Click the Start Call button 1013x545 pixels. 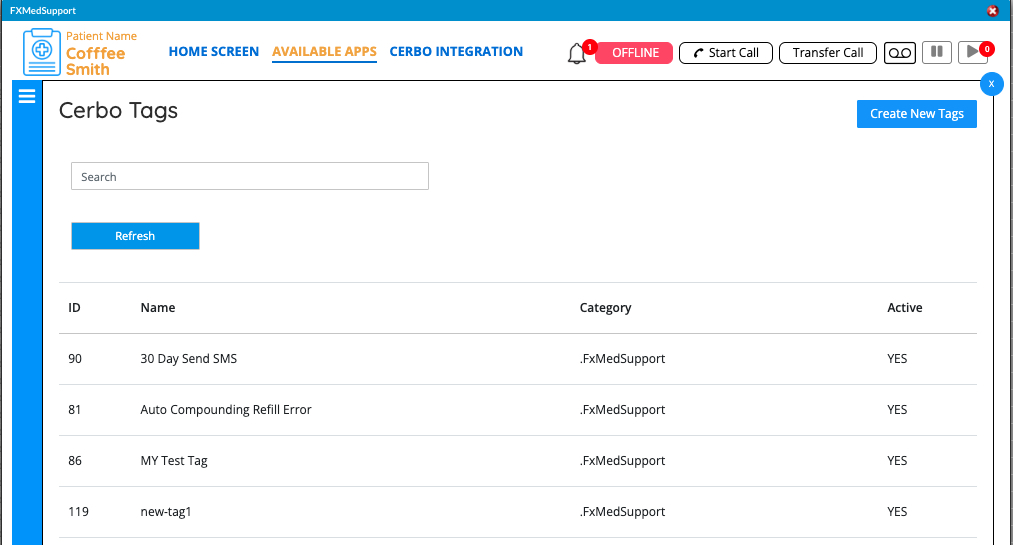[726, 53]
